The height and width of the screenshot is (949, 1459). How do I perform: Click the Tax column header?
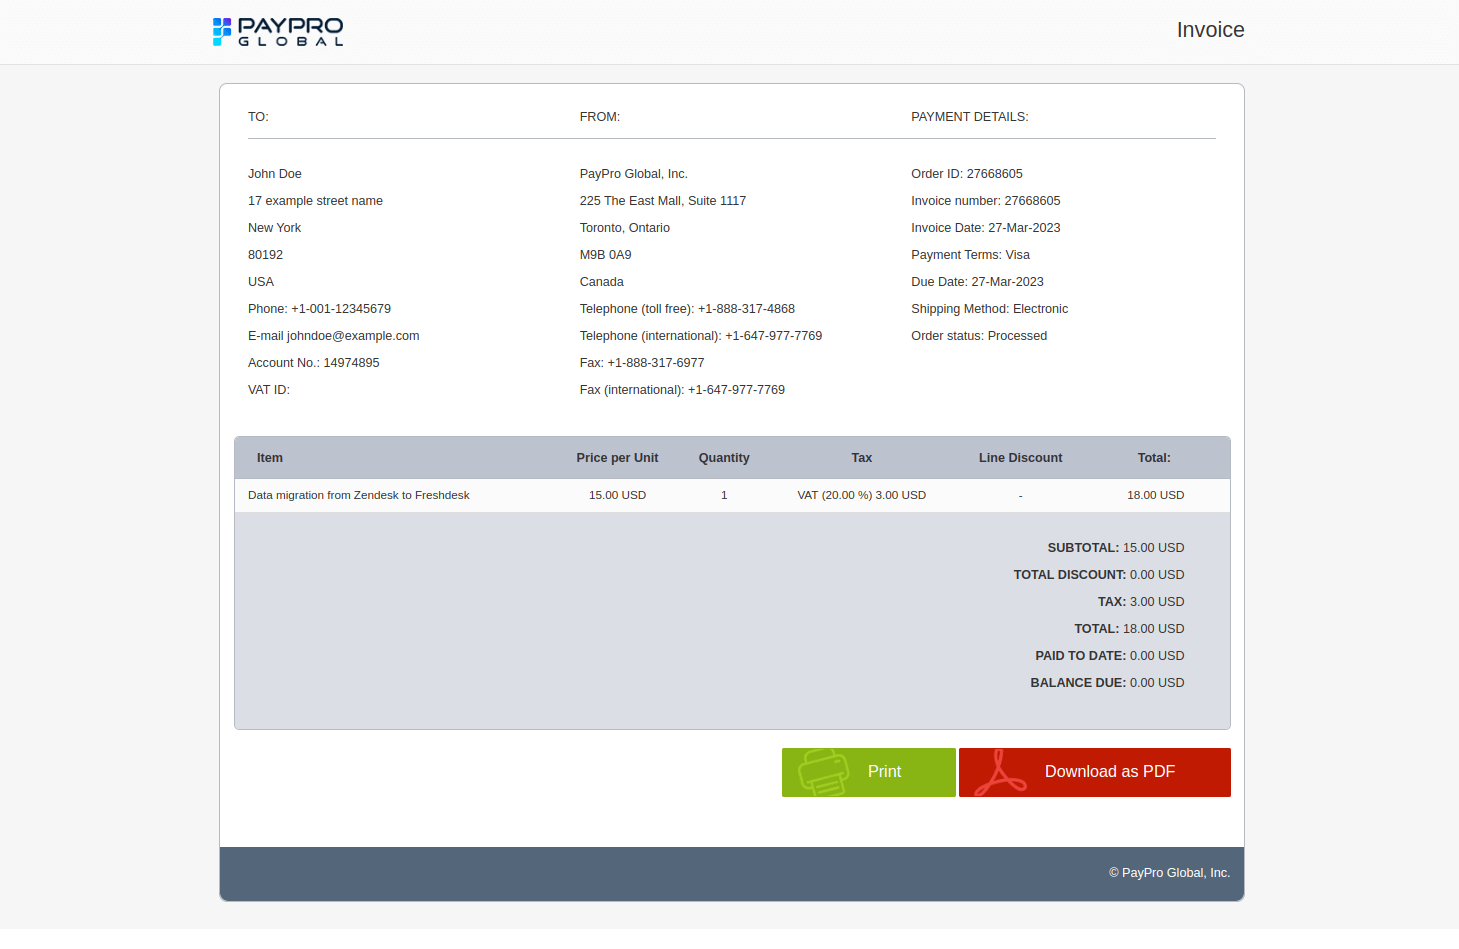pyautogui.click(x=862, y=458)
